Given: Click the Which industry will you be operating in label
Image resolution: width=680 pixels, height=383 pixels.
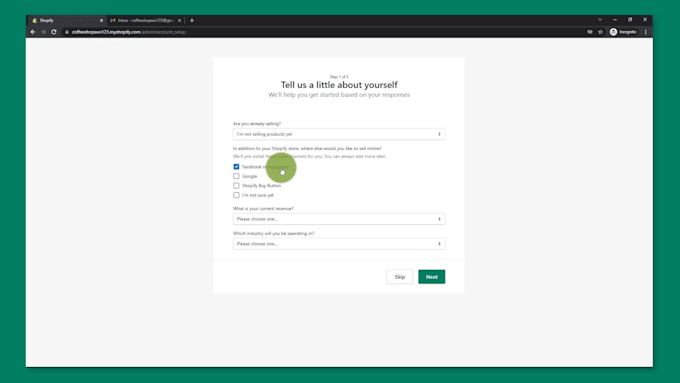Looking at the screenshot, I should point(274,233).
